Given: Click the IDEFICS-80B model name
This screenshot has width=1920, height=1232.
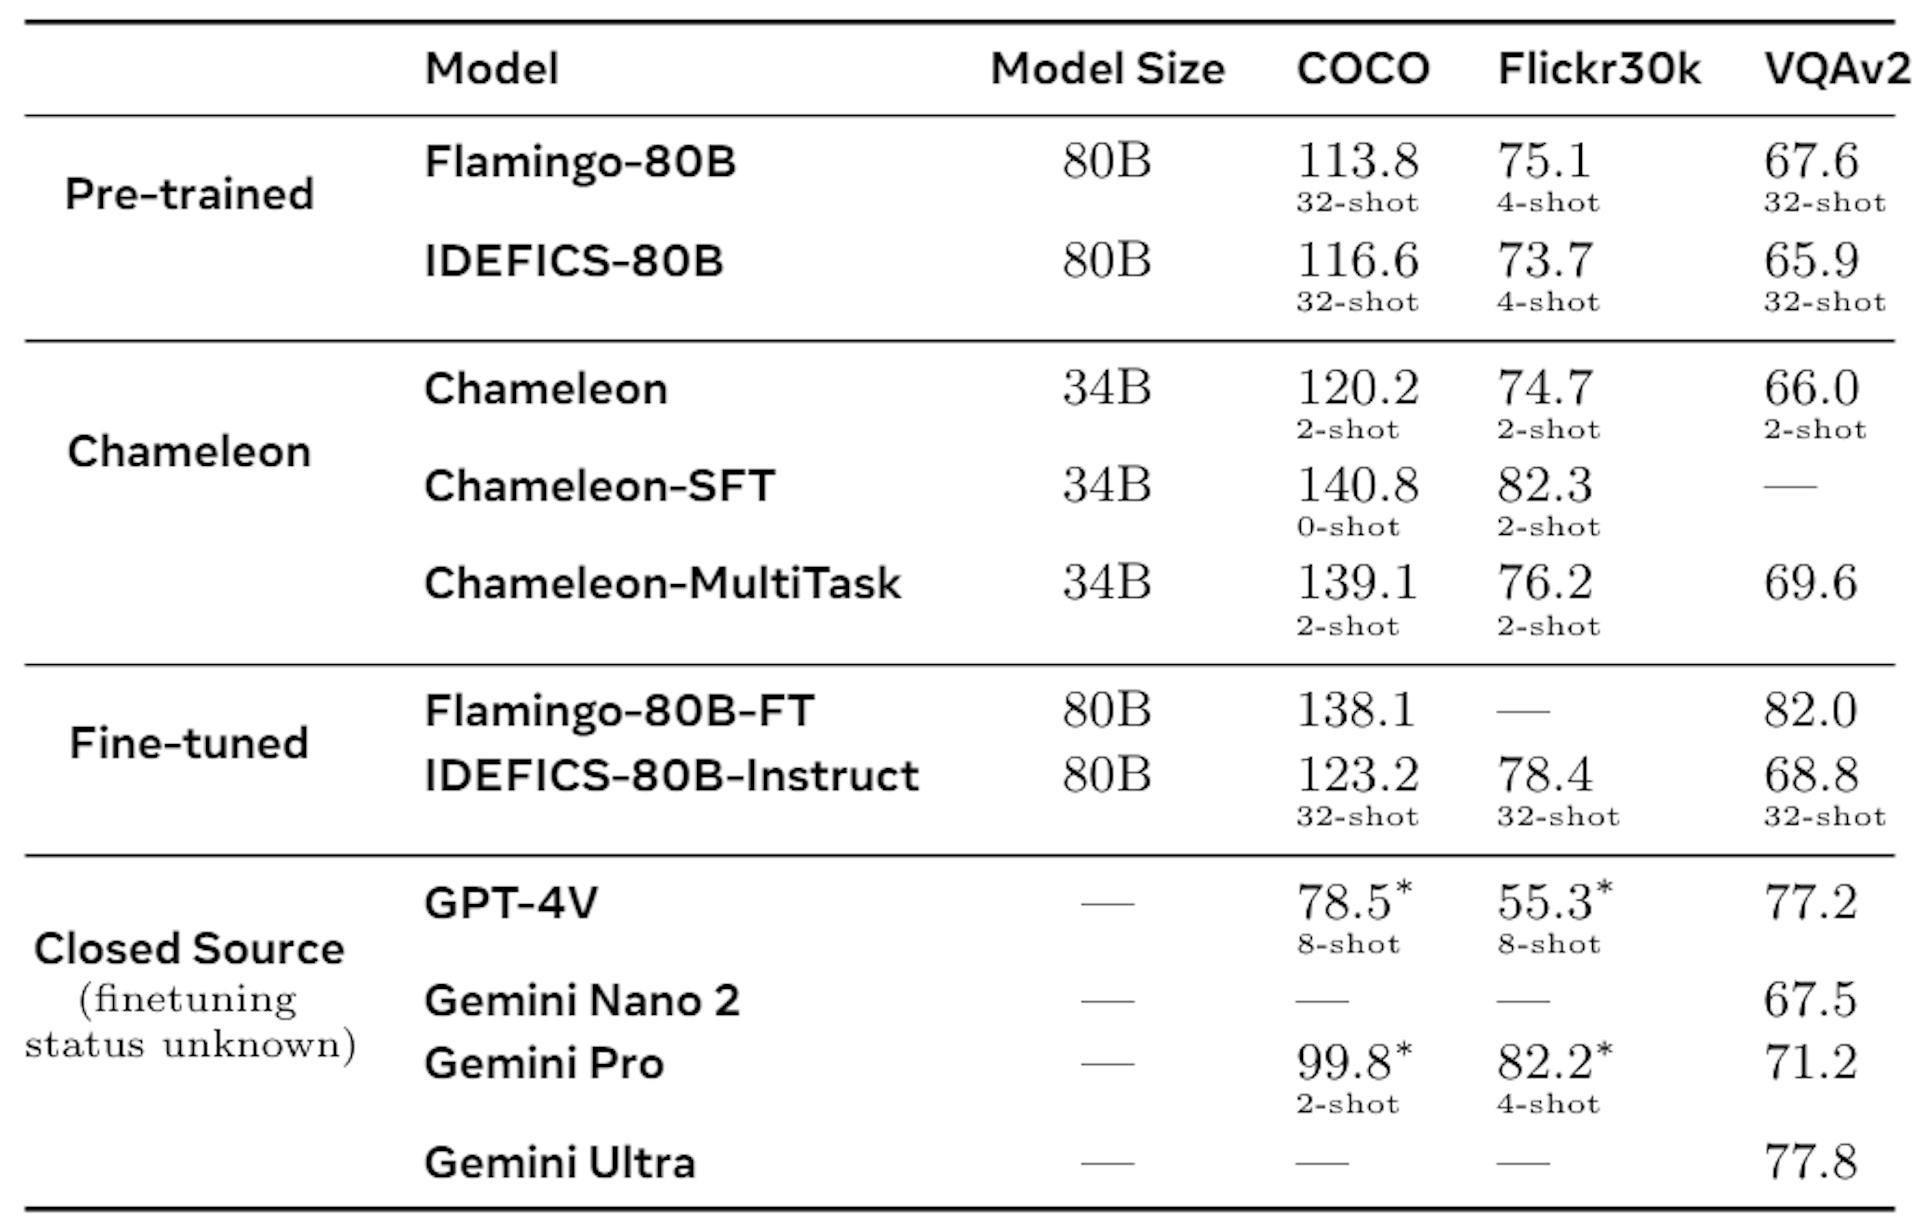Looking at the screenshot, I should [573, 261].
